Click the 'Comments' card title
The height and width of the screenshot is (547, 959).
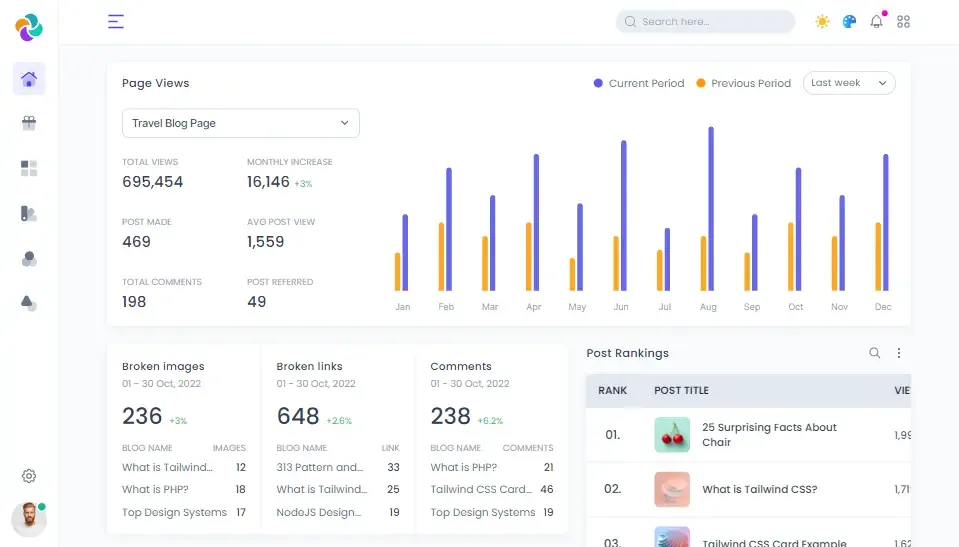(461, 366)
